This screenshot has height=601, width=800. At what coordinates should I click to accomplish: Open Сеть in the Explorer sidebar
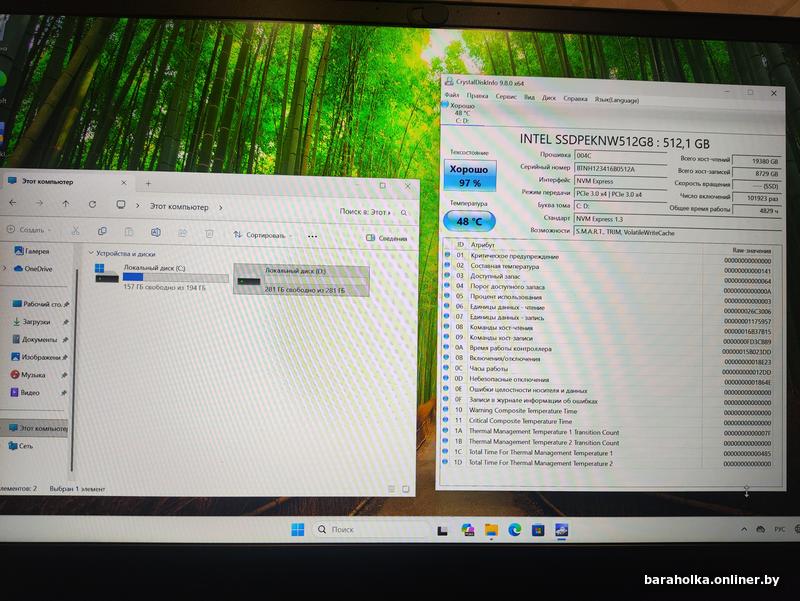[x=21, y=445]
